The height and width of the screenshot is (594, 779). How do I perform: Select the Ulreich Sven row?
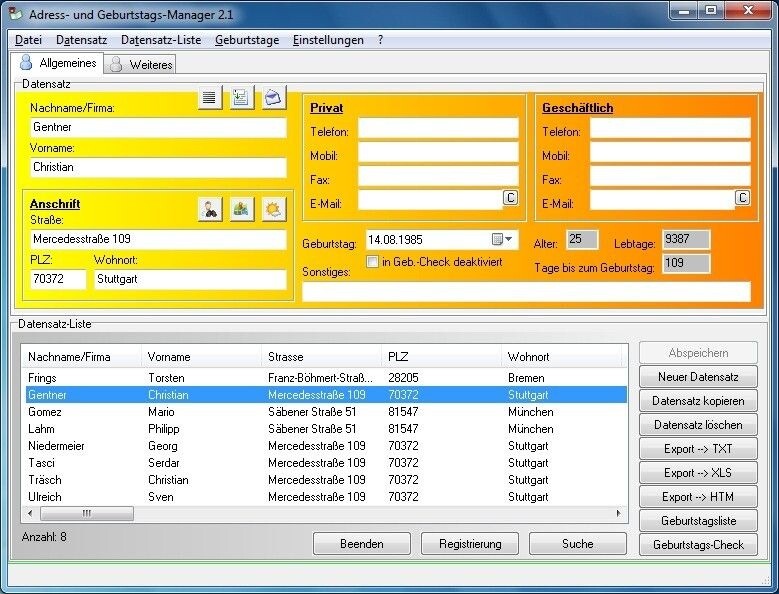point(326,497)
